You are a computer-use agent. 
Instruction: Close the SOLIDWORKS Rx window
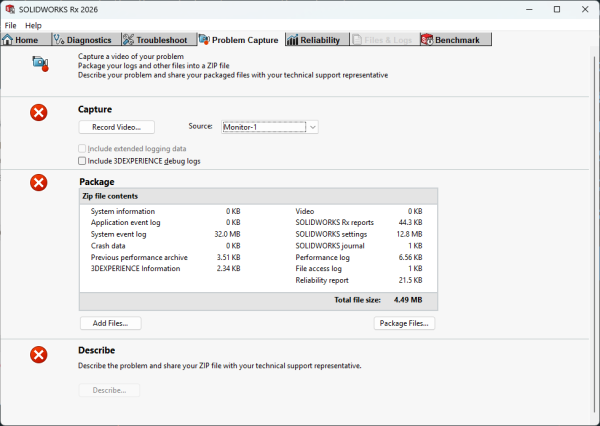[x=585, y=10]
